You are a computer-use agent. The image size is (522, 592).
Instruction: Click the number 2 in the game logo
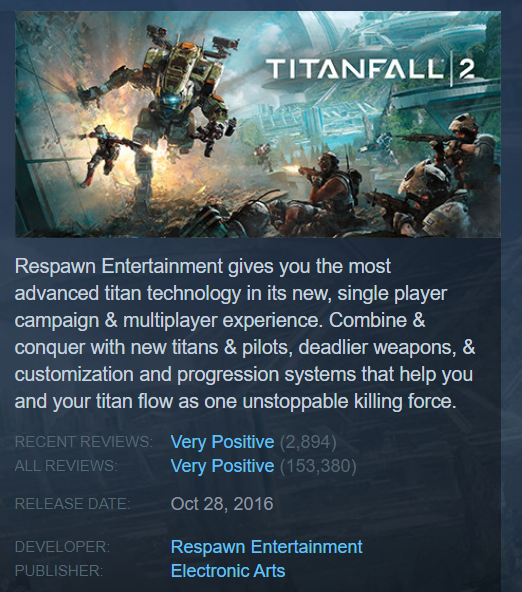467,69
